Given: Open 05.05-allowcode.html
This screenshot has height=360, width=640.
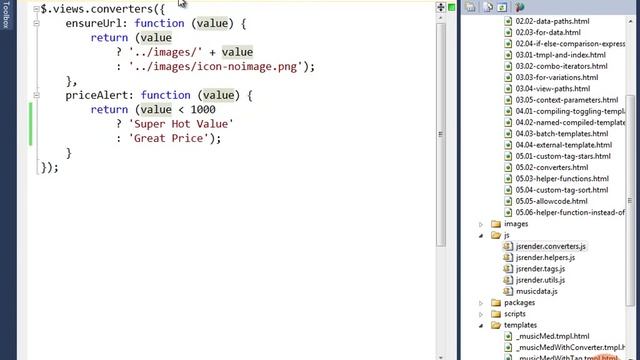Looking at the screenshot, I should pos(551,201).
